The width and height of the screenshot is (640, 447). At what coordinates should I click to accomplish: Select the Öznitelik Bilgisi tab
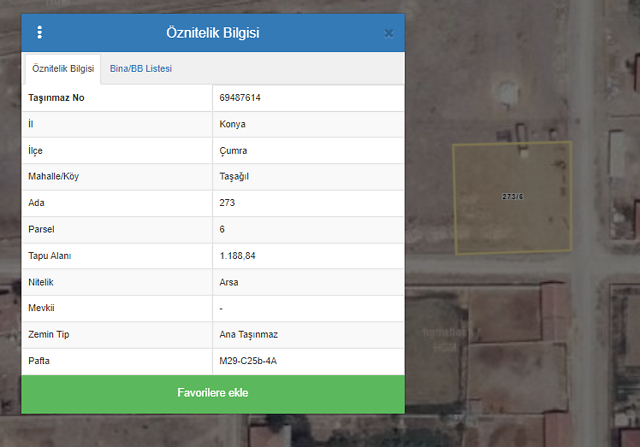[63, 69]
